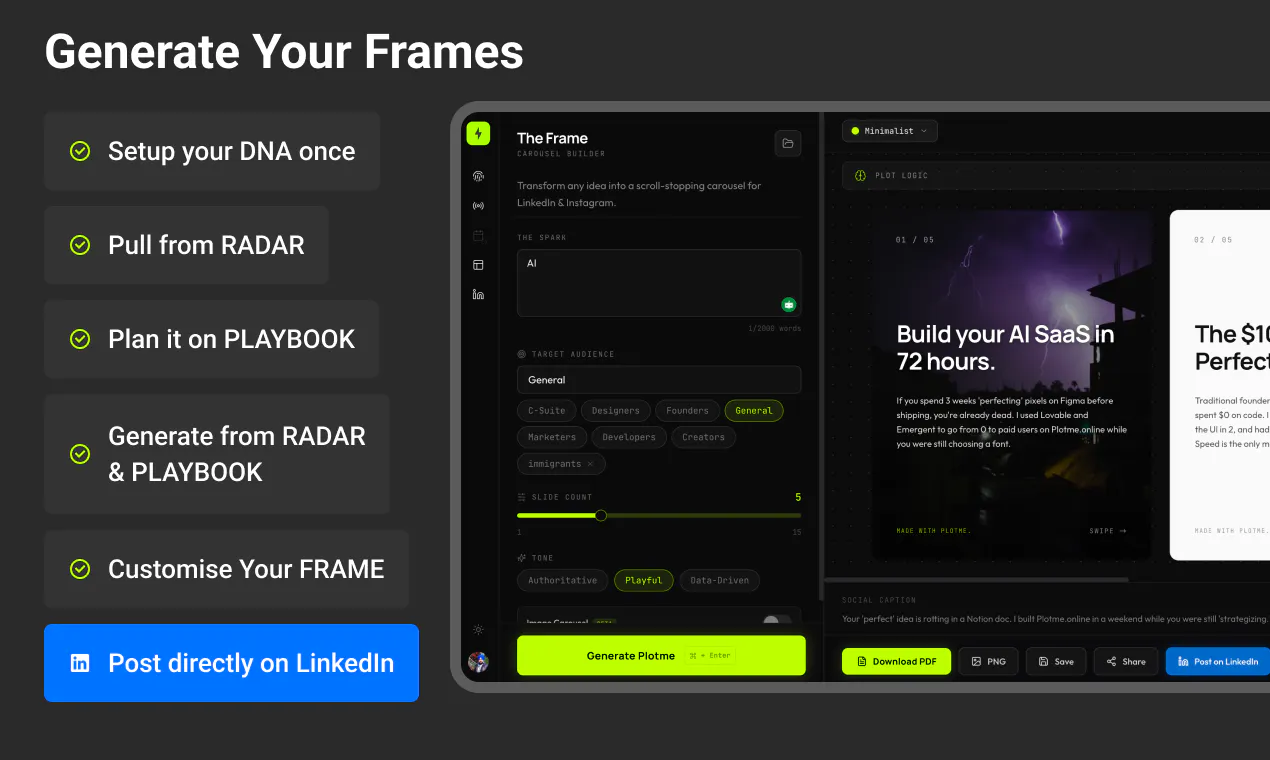Screen dimensions: 1270x760
Task: Choose the Authoritative tone
Action: [563, 580]
